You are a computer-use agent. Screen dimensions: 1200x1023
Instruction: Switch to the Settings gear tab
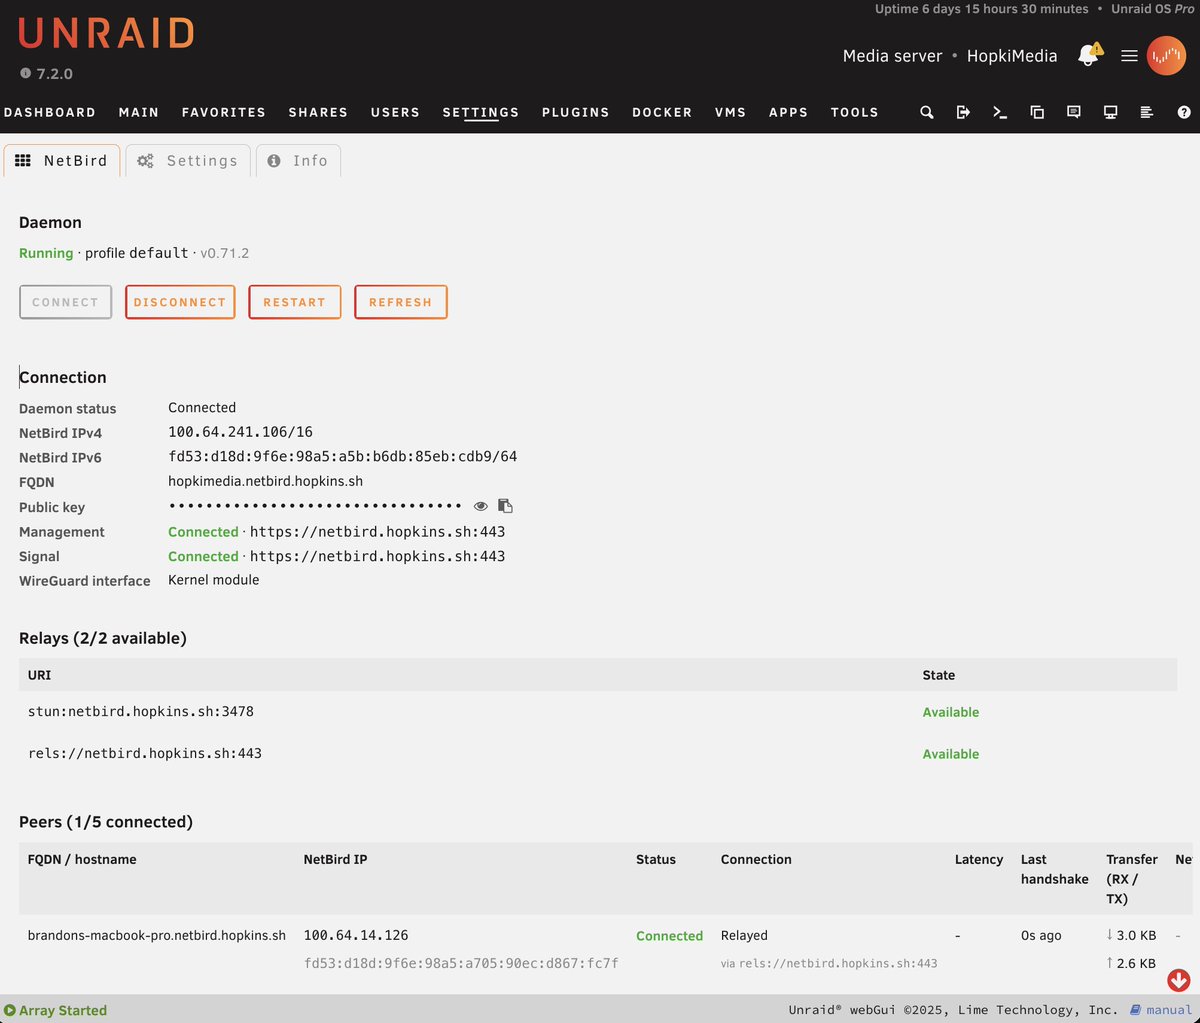point(188,161)
